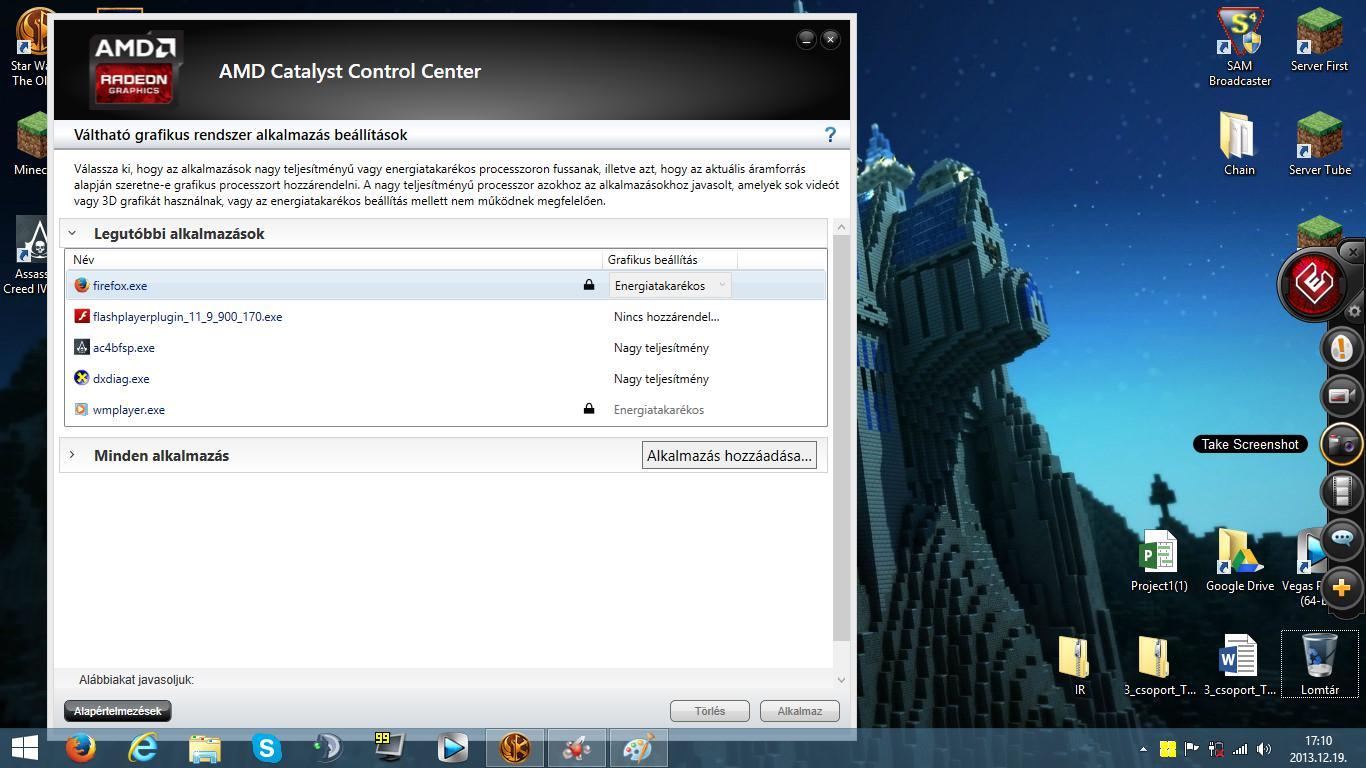Image resolution: width=1366 pixels, height=768 pixels.
Task: Select the flashplayerplugin_11_9_900_170.exe row
Action: tap(446, 316)
